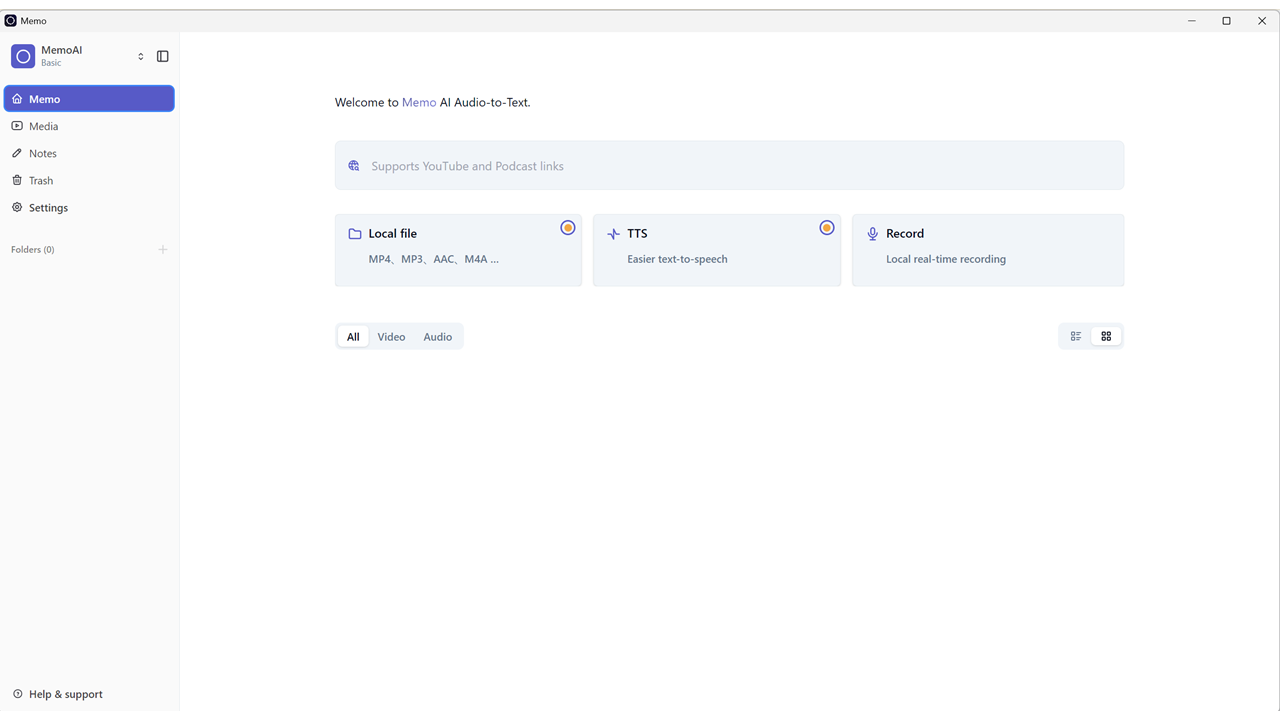Viewport: 1280px width, 720px height.
Task: Select the Video filter tab
Action: point(391,337)
